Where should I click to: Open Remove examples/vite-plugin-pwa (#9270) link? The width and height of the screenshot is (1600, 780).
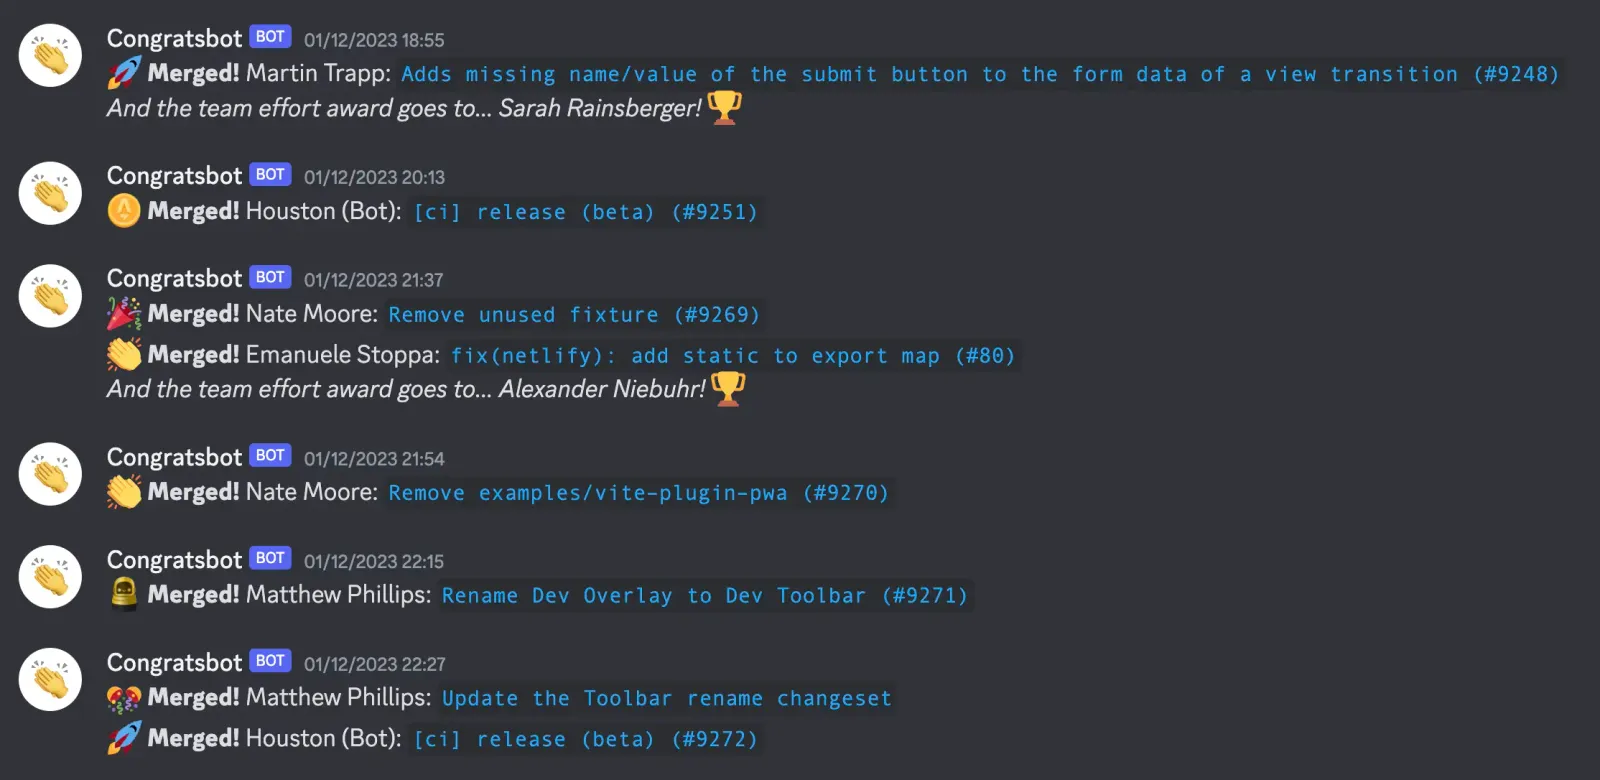[638, 493]
